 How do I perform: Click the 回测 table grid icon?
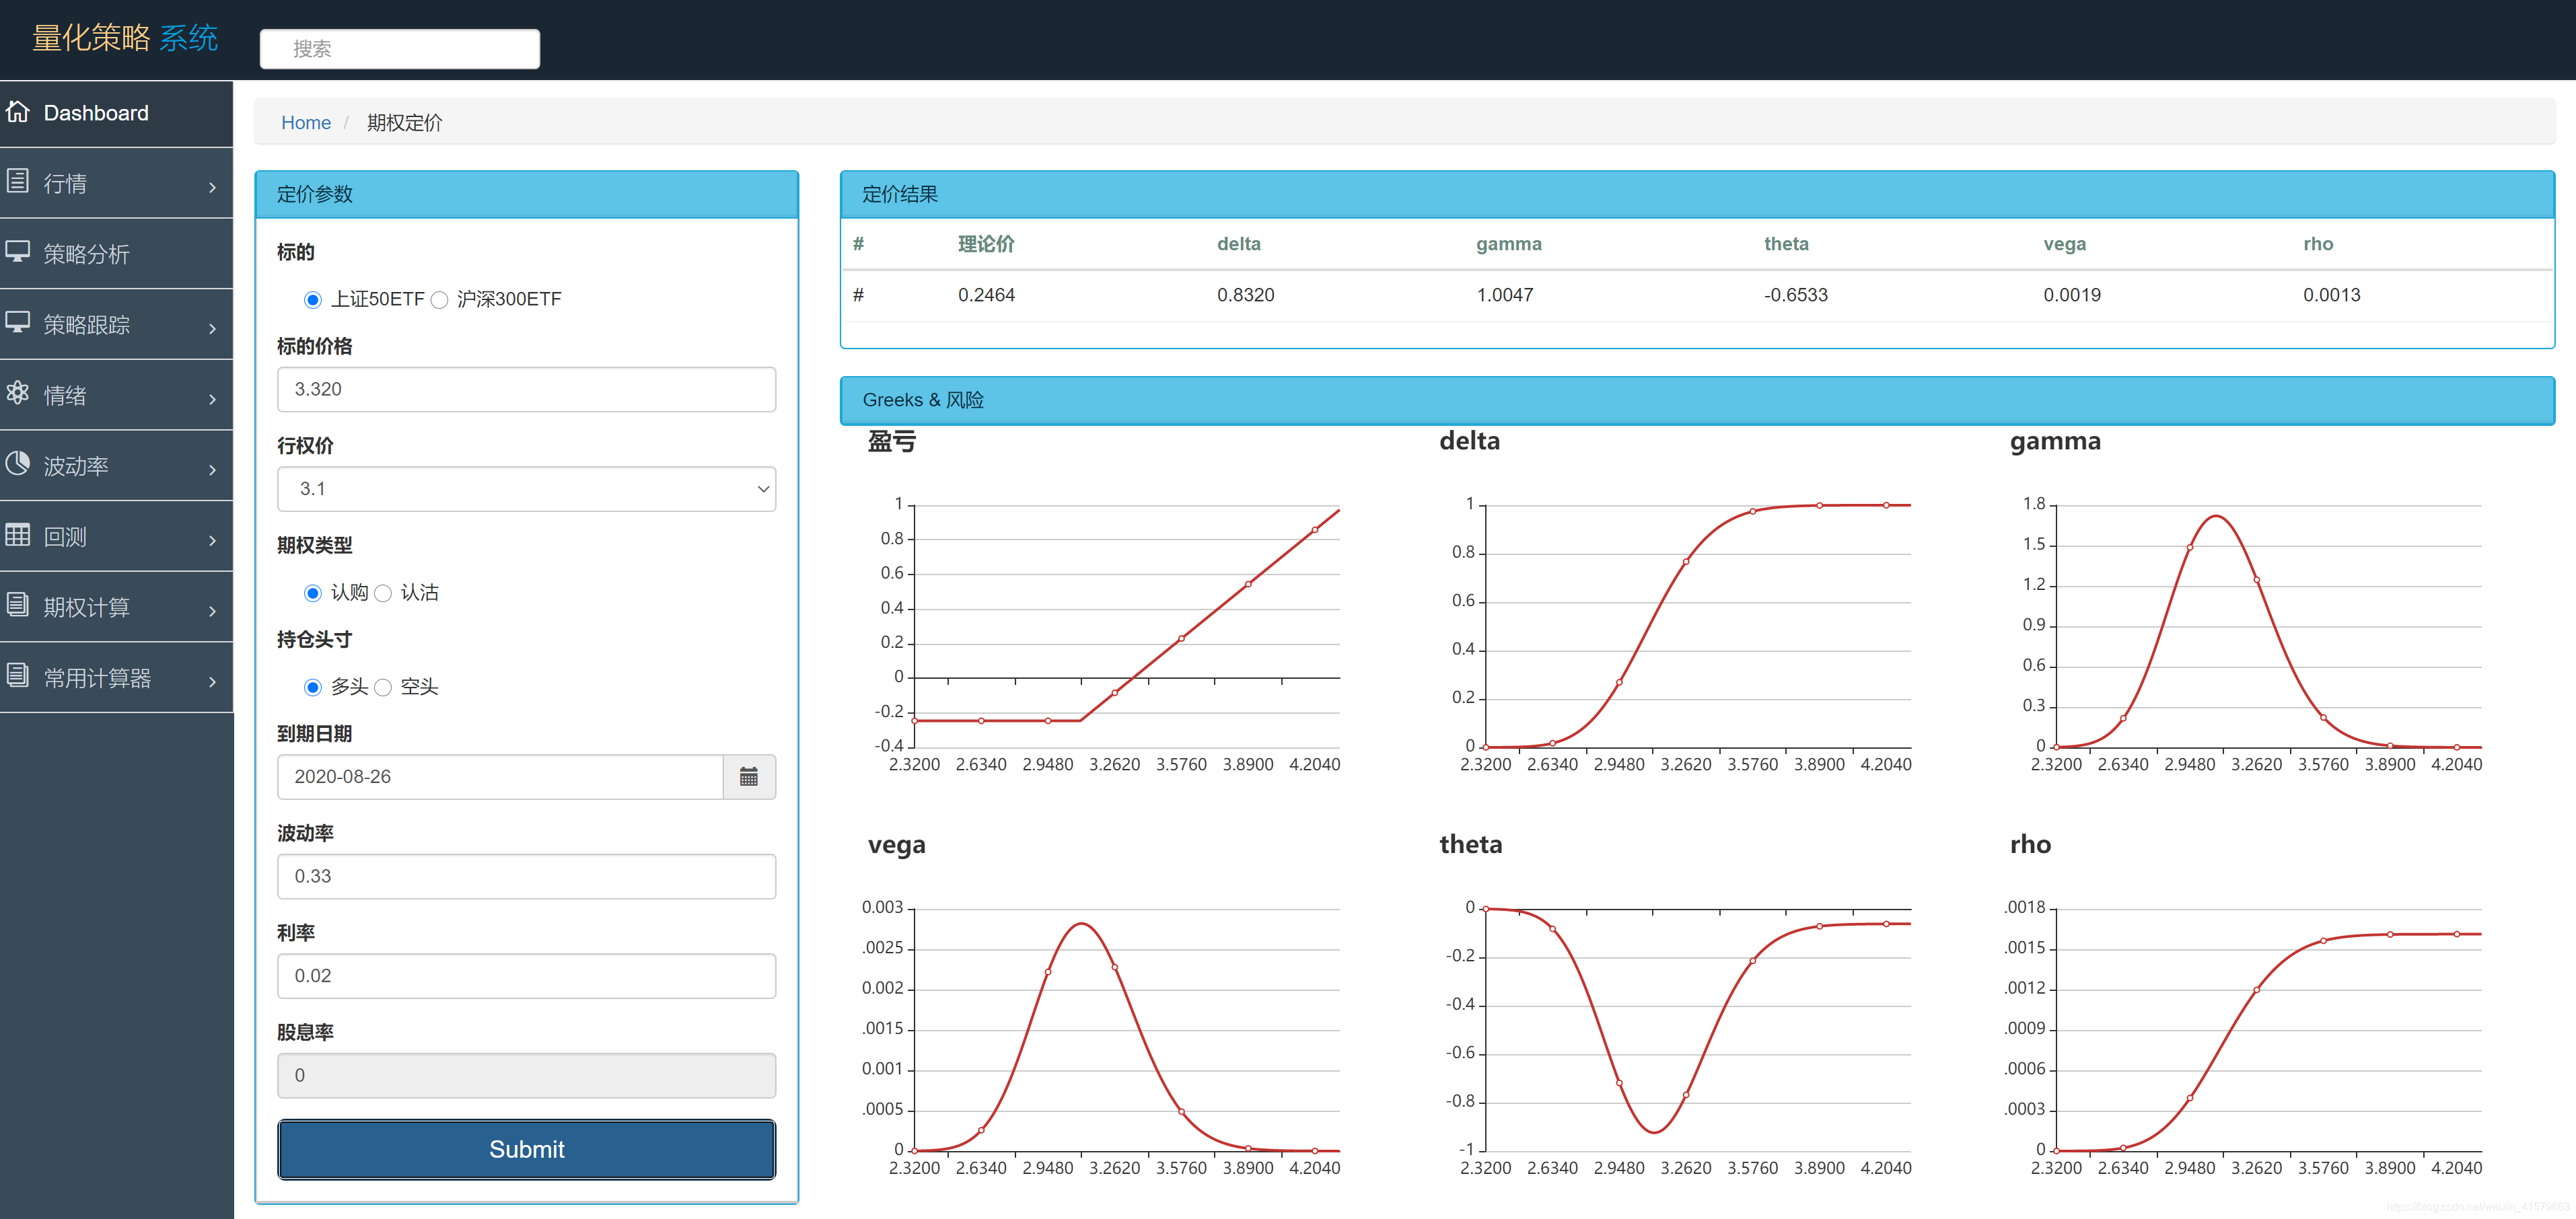point(18,535)
